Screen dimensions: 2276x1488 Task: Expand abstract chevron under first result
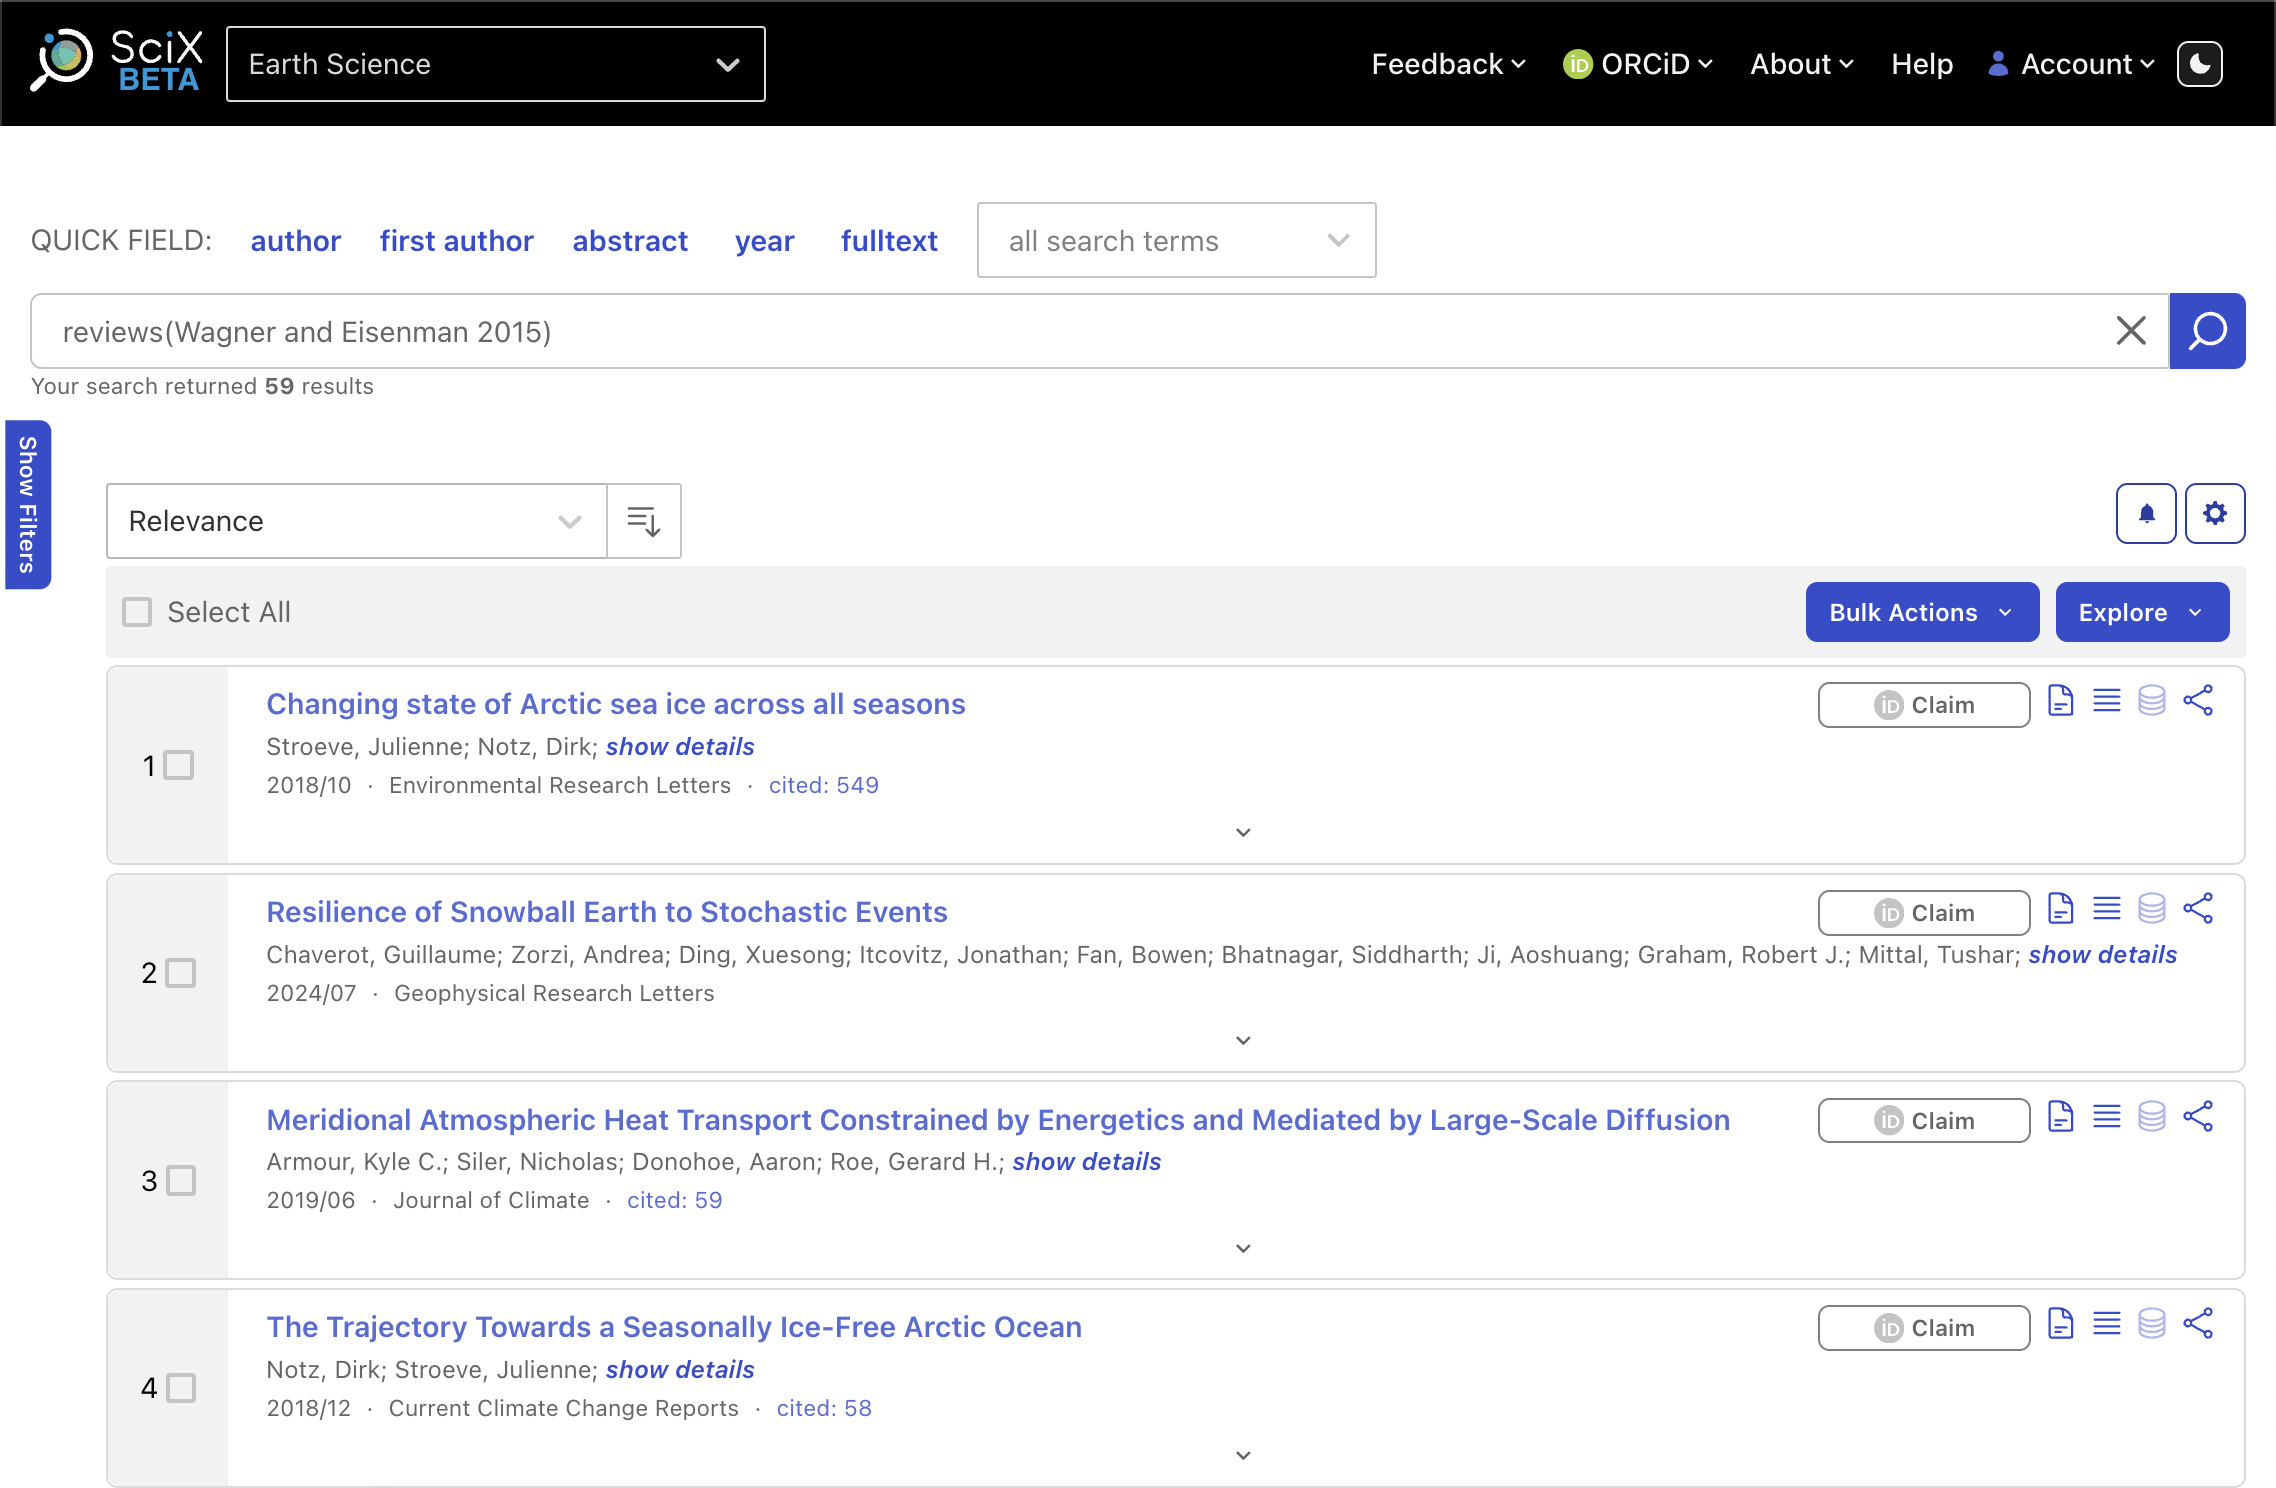1243,833
